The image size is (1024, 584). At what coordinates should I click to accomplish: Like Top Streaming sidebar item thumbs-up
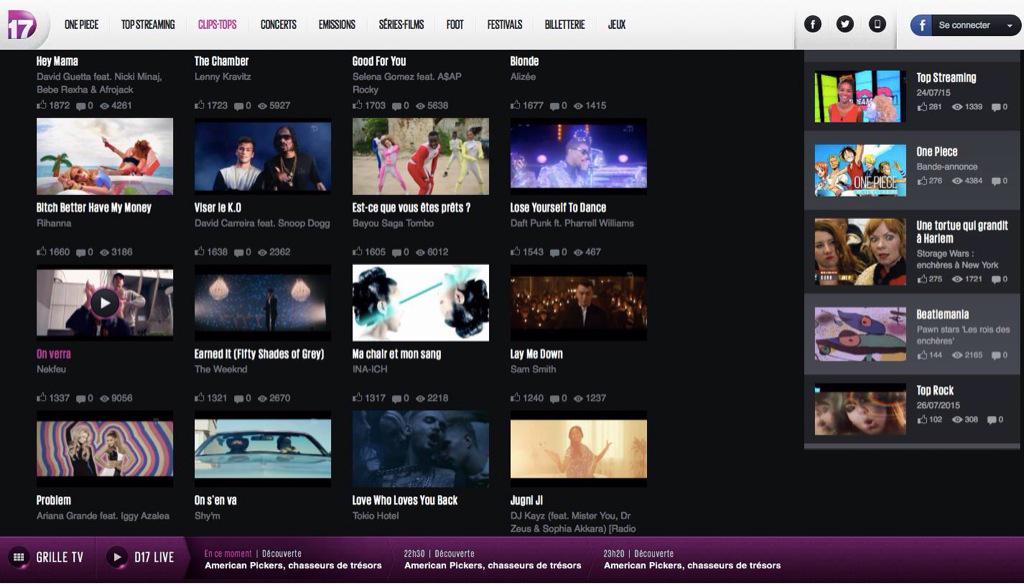pyautogui.click(x=922, y=106)
